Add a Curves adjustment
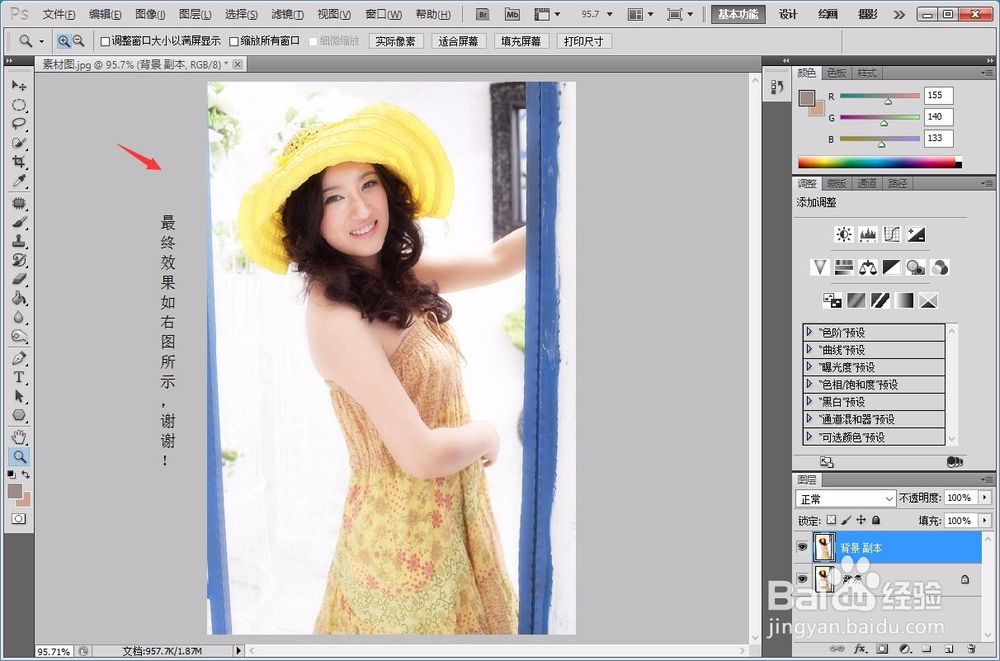1000x661 pixels. pyautogui.click(x=892, y=234)
